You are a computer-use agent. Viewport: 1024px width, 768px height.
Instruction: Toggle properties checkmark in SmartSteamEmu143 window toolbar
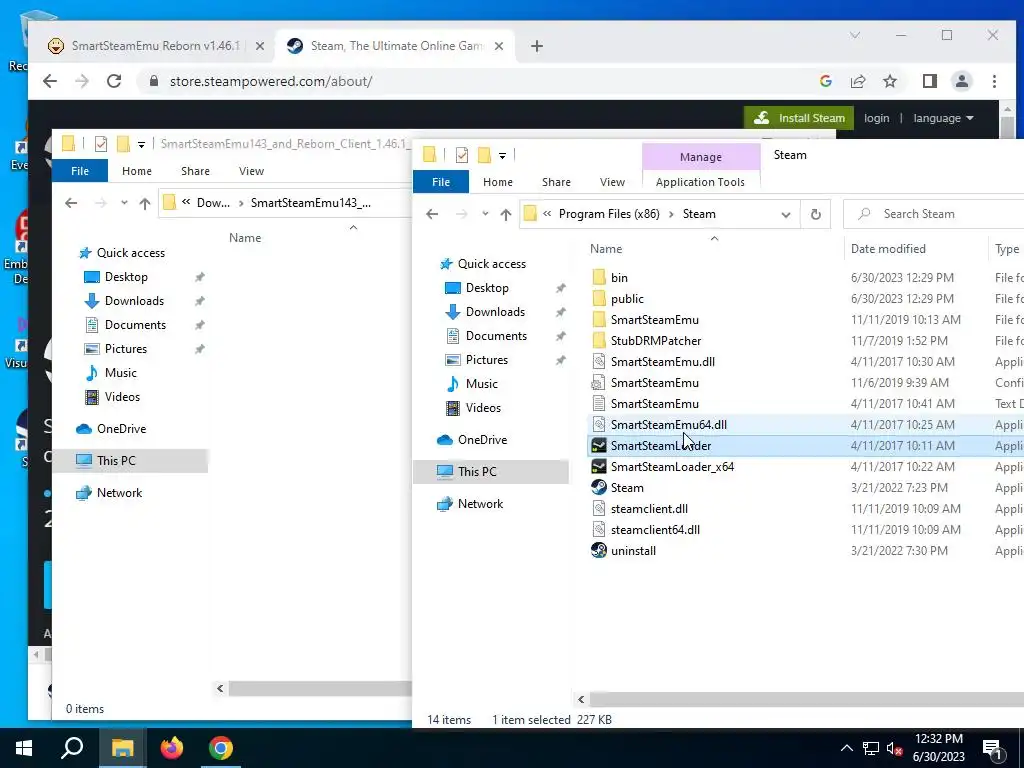pos(101,144)
